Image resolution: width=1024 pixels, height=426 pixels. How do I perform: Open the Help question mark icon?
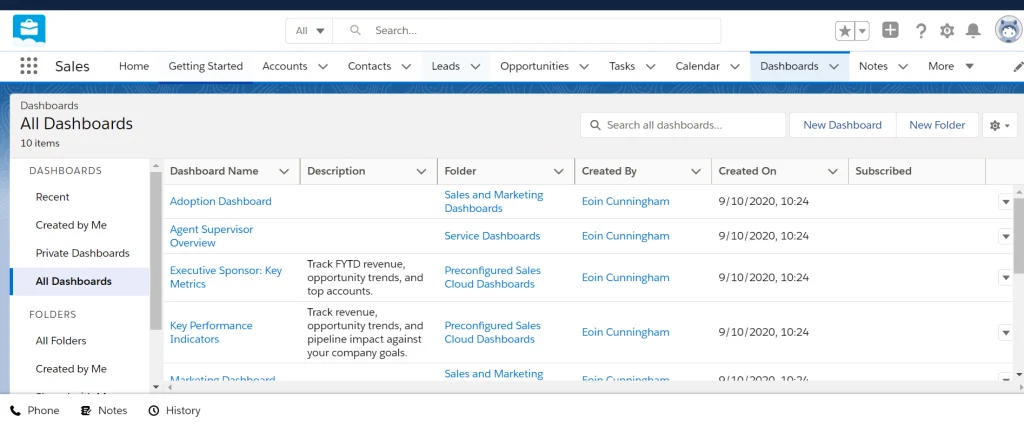(x=921, y=31)
